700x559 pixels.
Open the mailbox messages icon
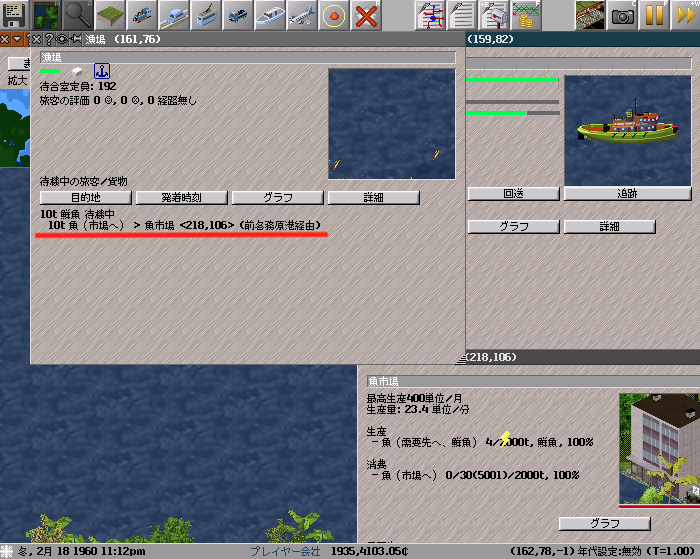pos(494,15)
